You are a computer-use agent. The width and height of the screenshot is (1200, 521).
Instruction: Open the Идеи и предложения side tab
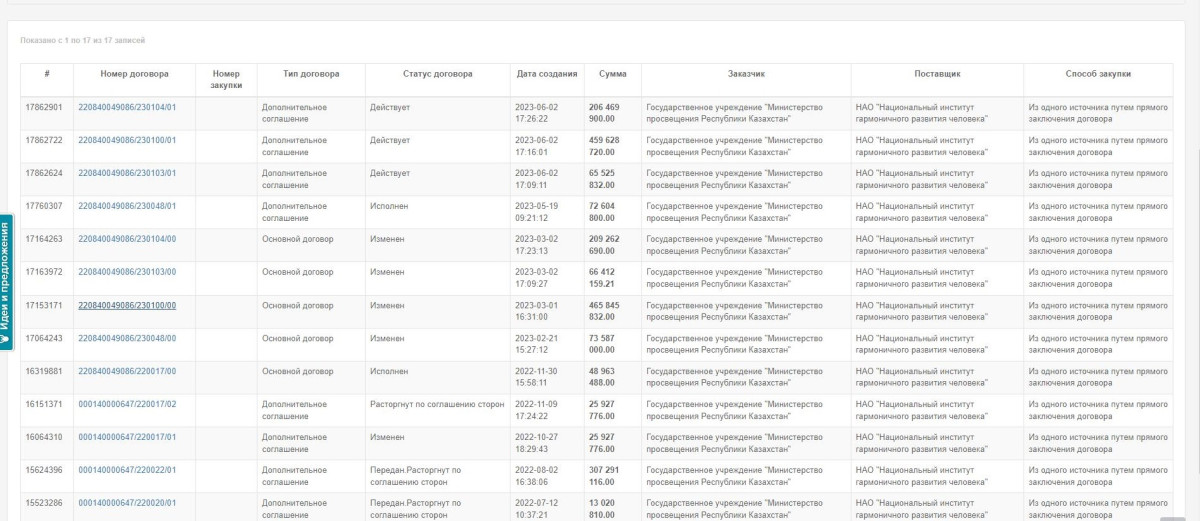[6, 282]
